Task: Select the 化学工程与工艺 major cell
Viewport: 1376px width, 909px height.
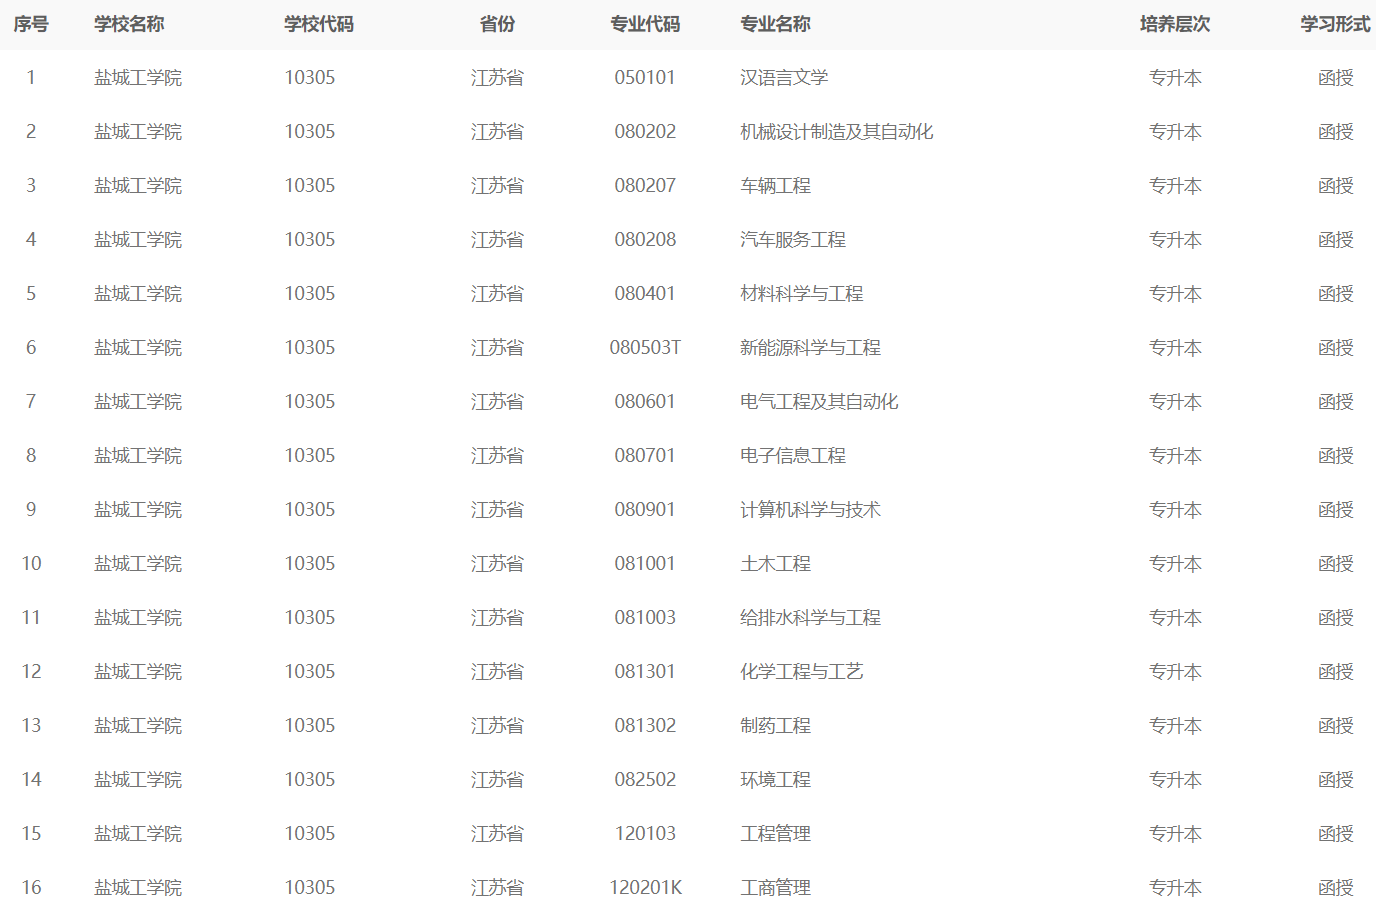Action: pos(802,672)
